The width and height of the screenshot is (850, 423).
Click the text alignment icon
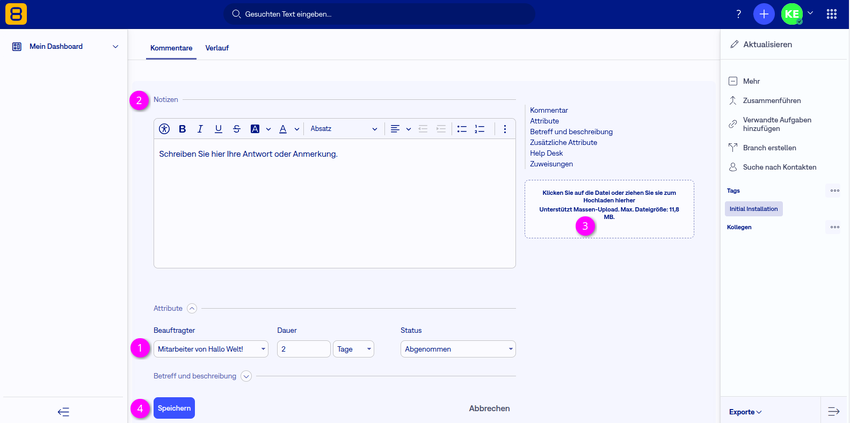tap(395, 129)
